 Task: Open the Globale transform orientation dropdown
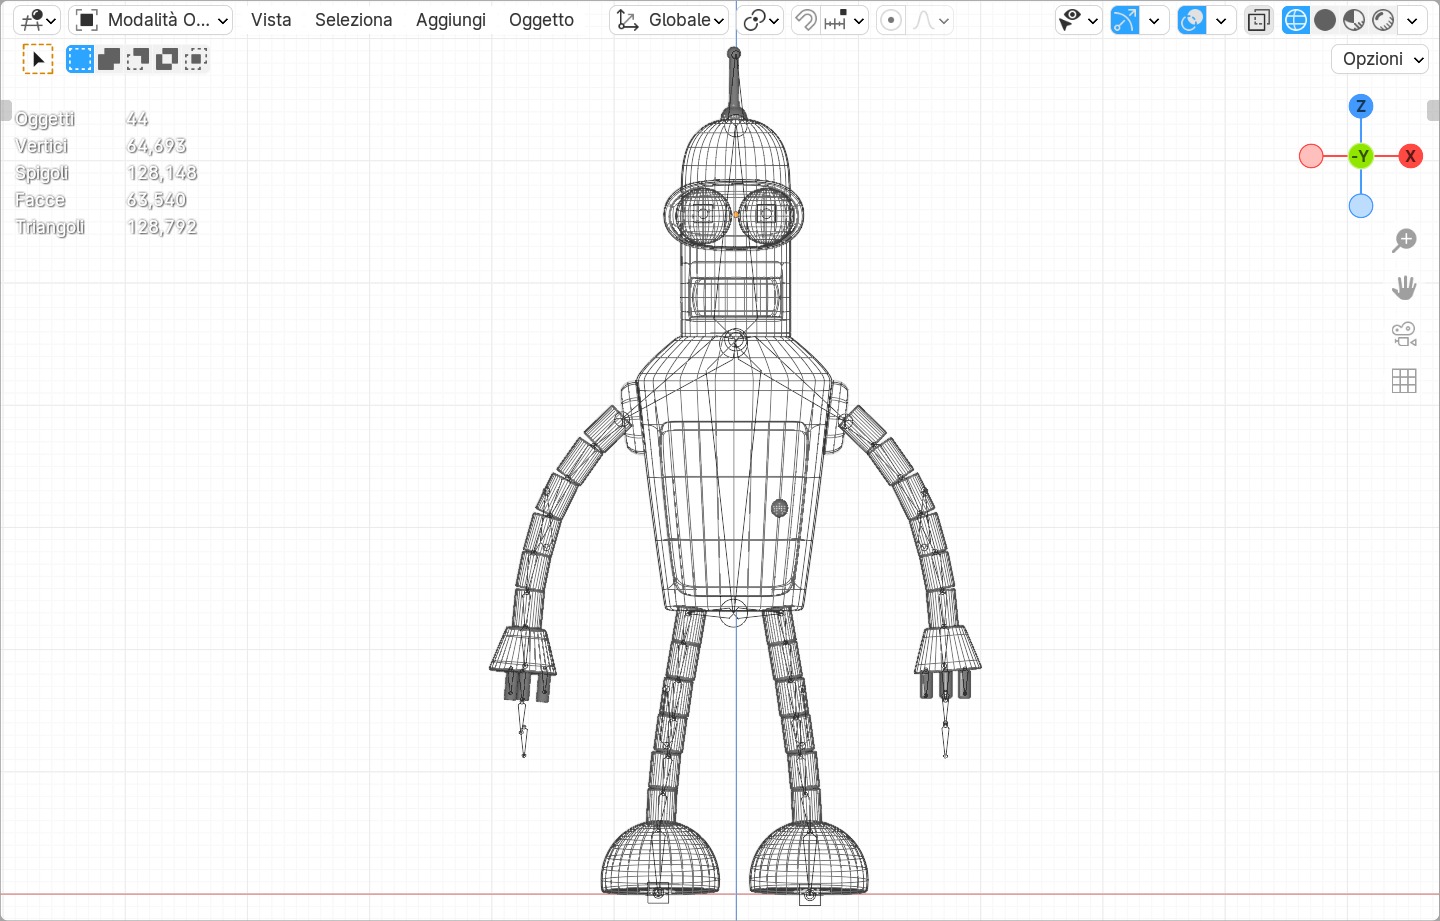(x=669, y=20)
